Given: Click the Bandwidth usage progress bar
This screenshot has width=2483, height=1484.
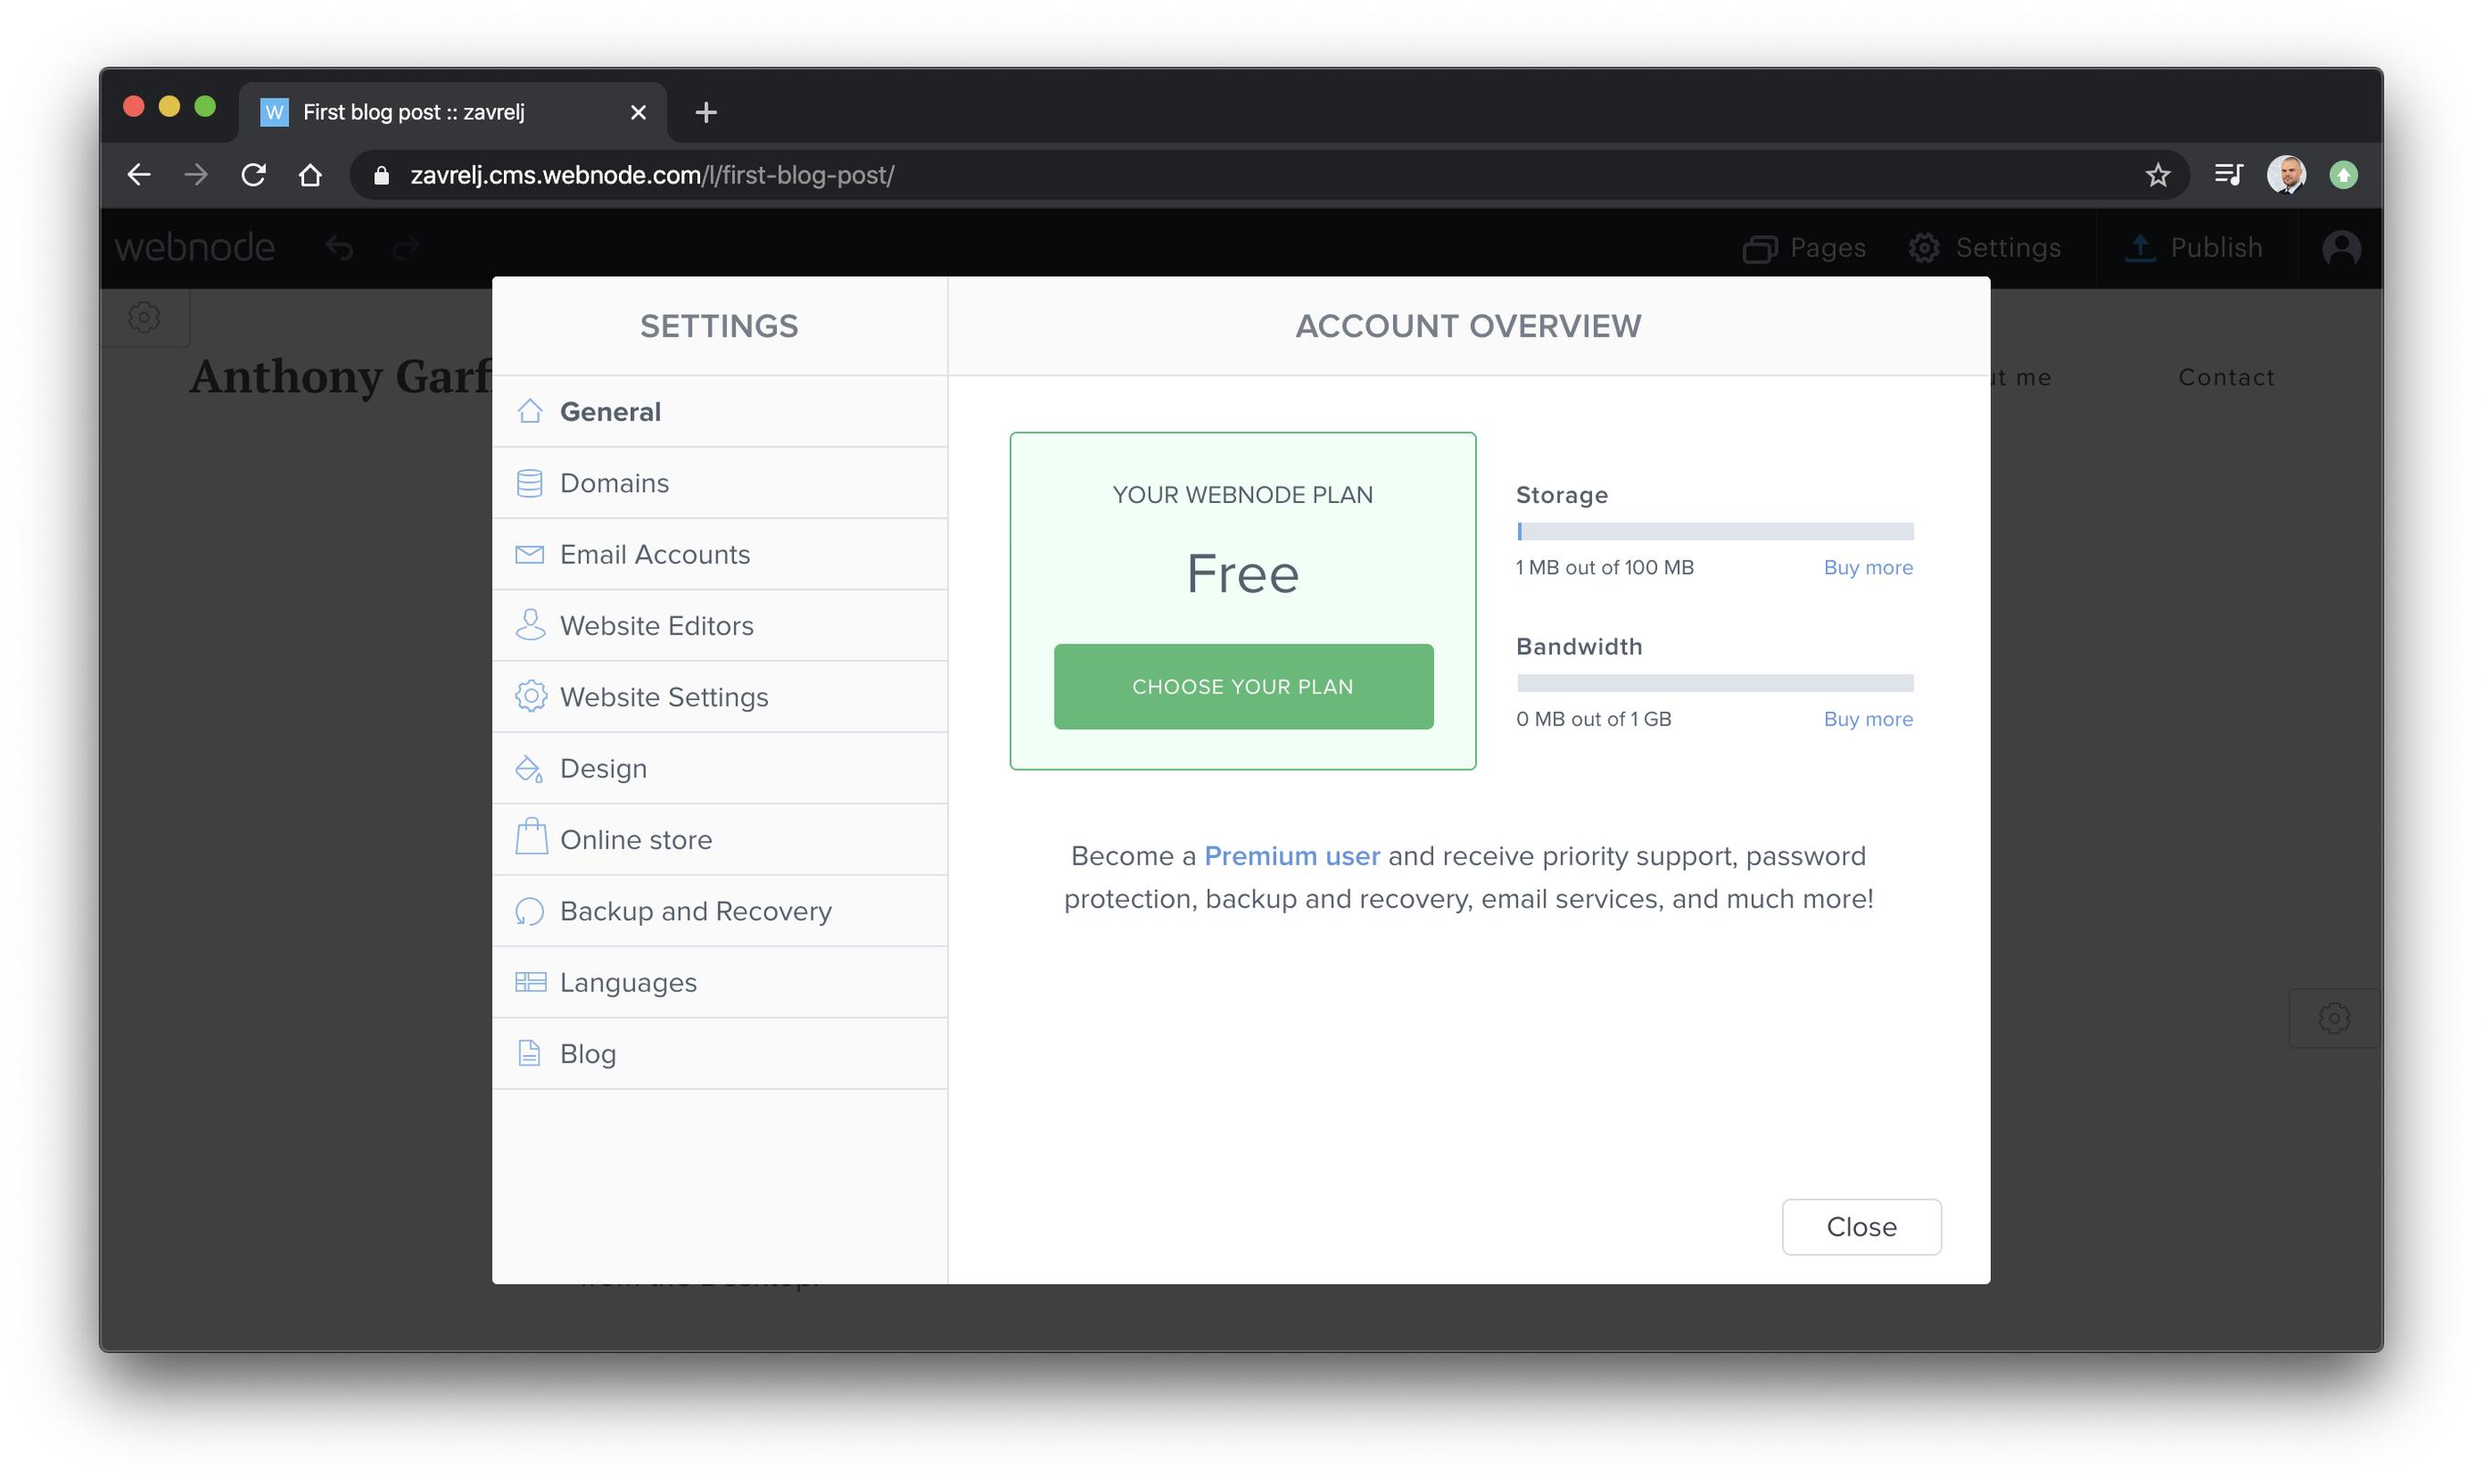Looking at the screenshot, I should 1715,684.
